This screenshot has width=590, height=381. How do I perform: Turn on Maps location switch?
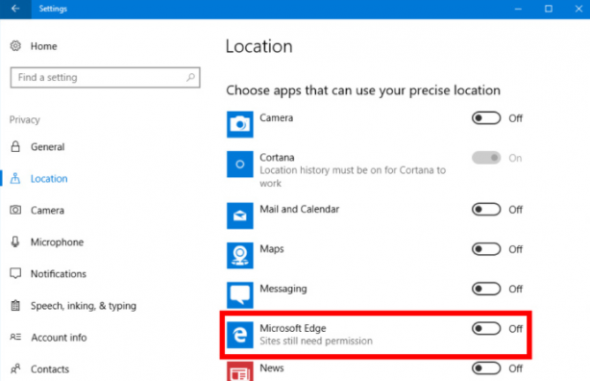(x=486, y=249)
